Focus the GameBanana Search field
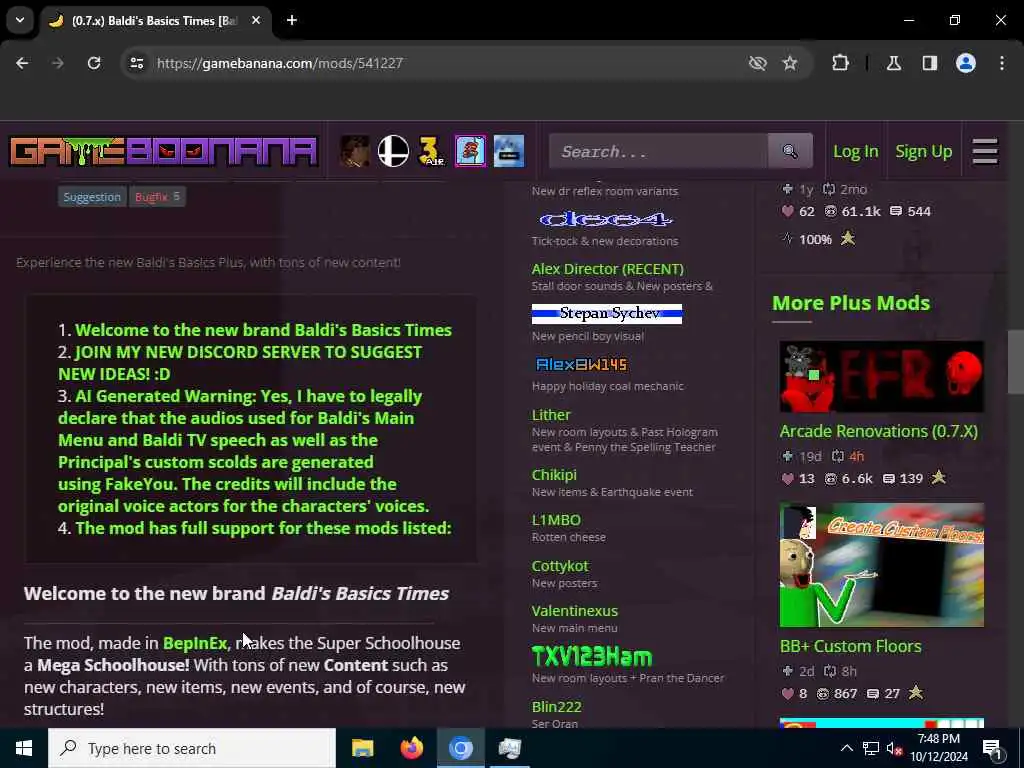The height and width of the screenshot is (768, 1024). point(658,152)
